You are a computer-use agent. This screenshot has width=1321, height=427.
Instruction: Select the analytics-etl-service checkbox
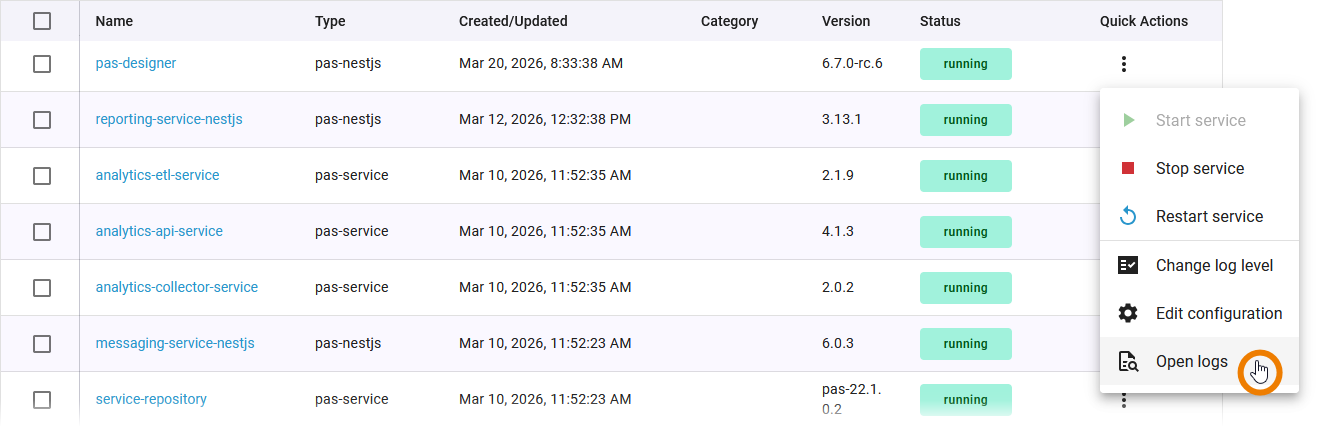(42, 176)
